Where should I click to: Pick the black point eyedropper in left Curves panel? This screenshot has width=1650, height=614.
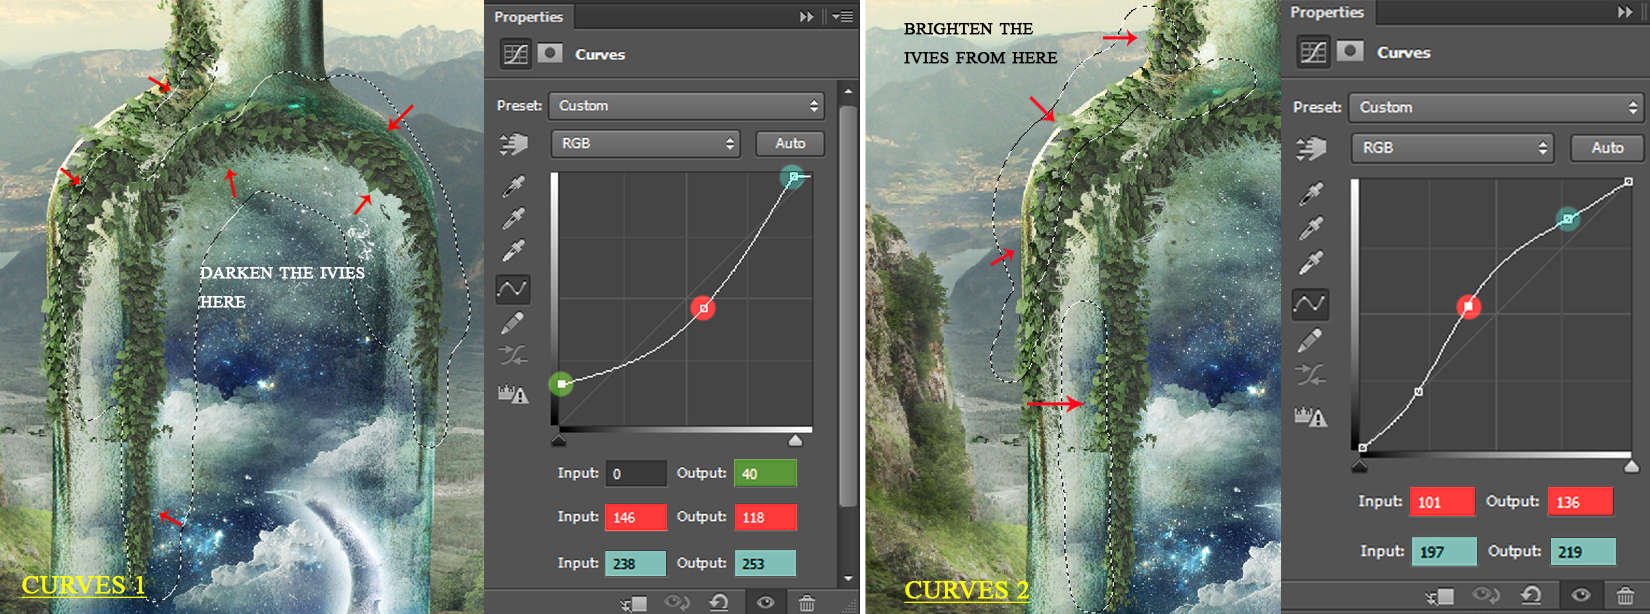513,186
